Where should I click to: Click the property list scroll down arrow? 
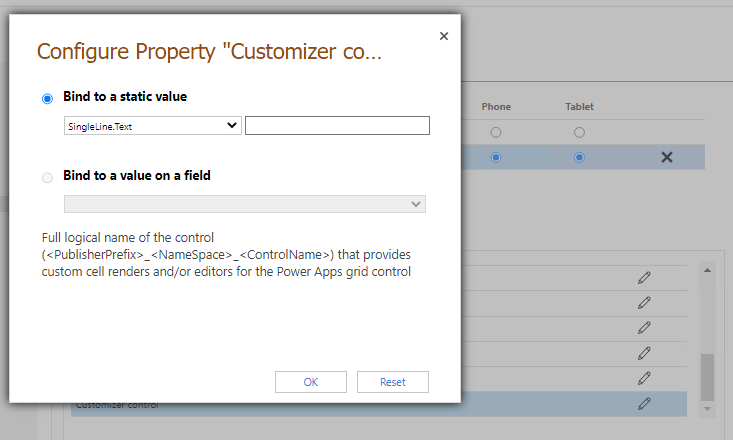[x=708, y=409]
